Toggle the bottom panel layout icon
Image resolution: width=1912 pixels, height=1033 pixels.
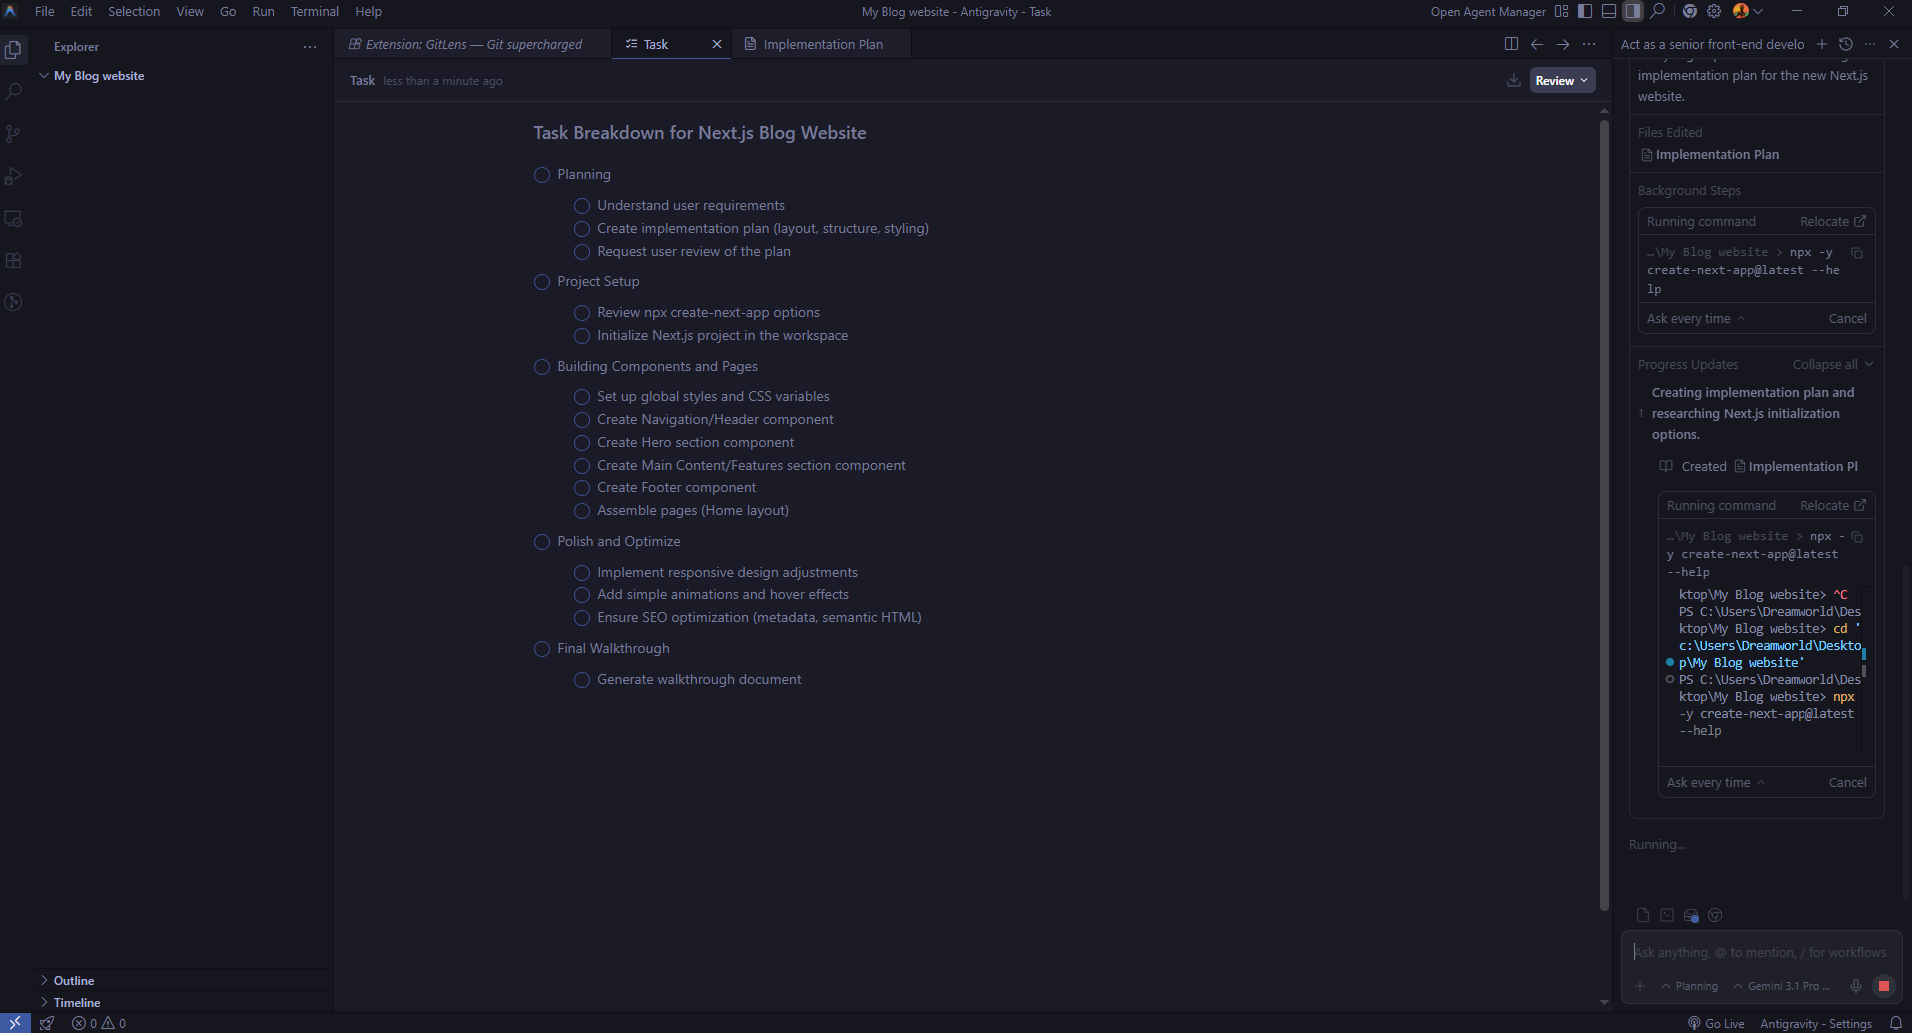(1609, 11)
